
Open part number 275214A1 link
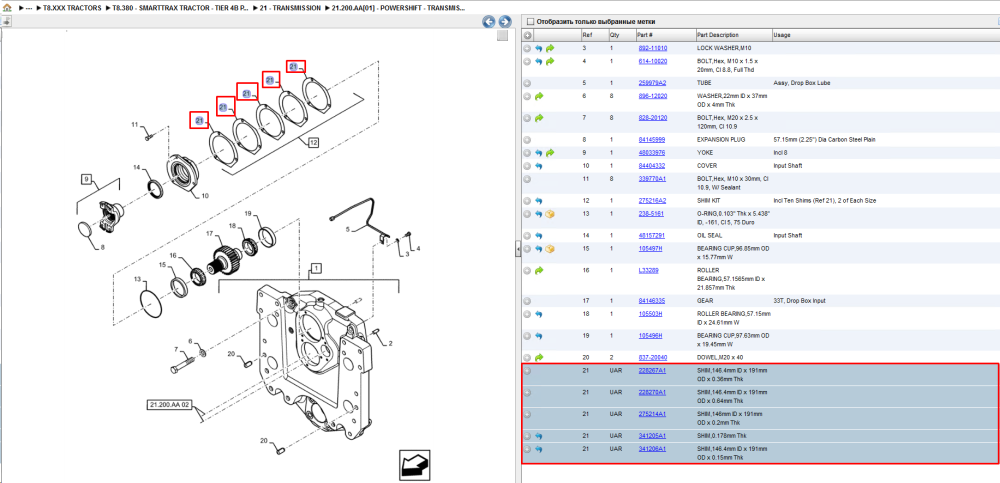[x=652, y=414]
